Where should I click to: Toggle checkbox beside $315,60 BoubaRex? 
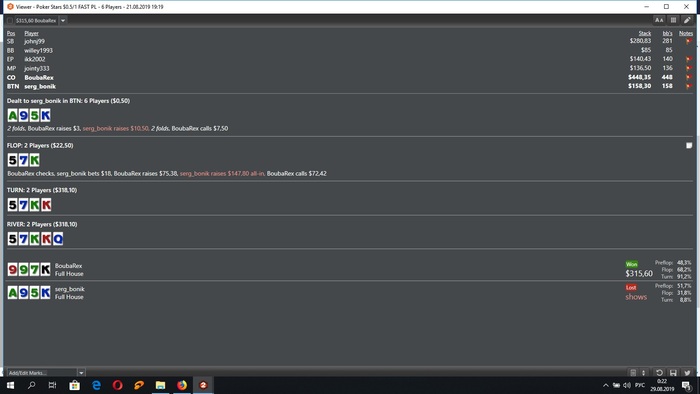pos(10,21)
